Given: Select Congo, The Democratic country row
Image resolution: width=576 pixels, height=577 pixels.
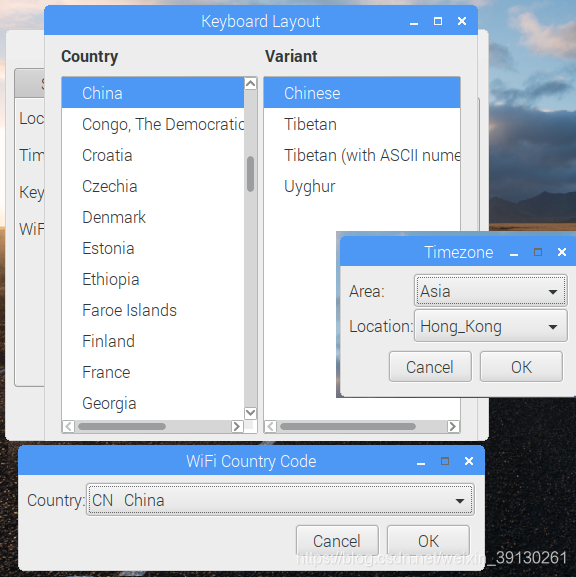Looking at the screenshot, I should click(153, 124).
